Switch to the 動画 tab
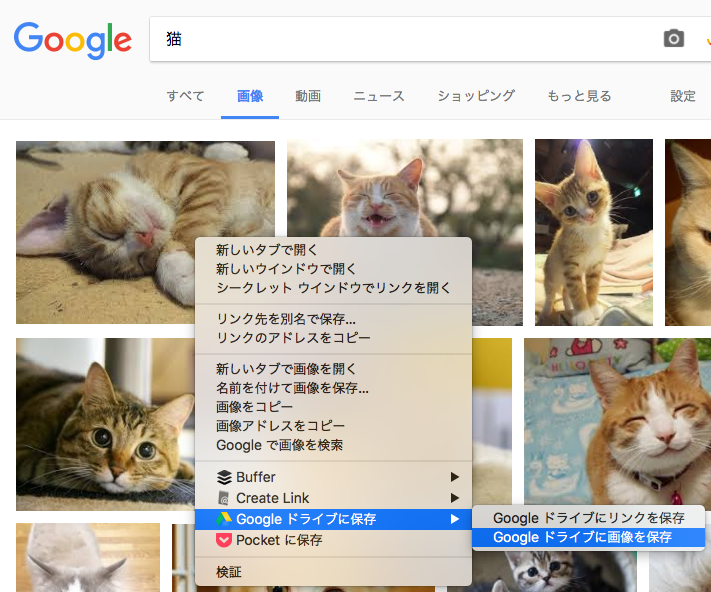 pos(308,96)
